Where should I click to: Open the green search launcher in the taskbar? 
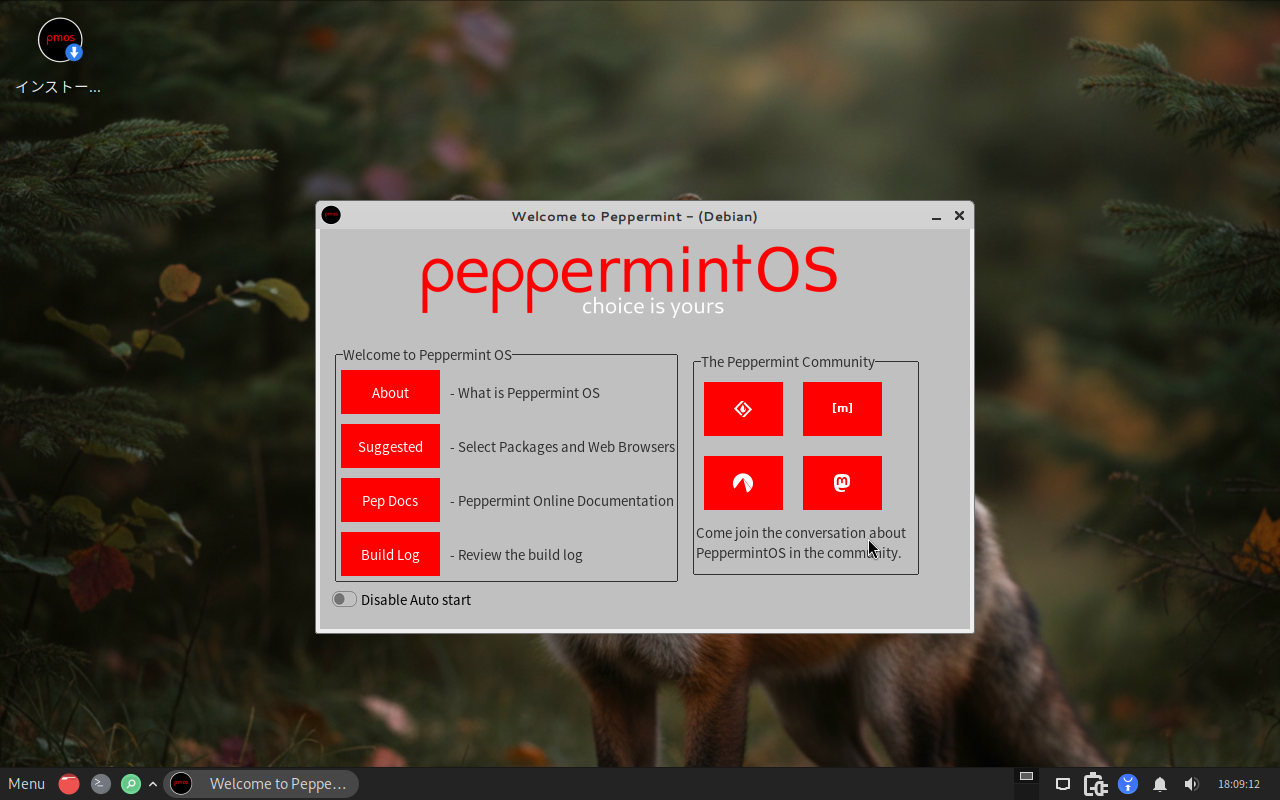coord(131,784)
